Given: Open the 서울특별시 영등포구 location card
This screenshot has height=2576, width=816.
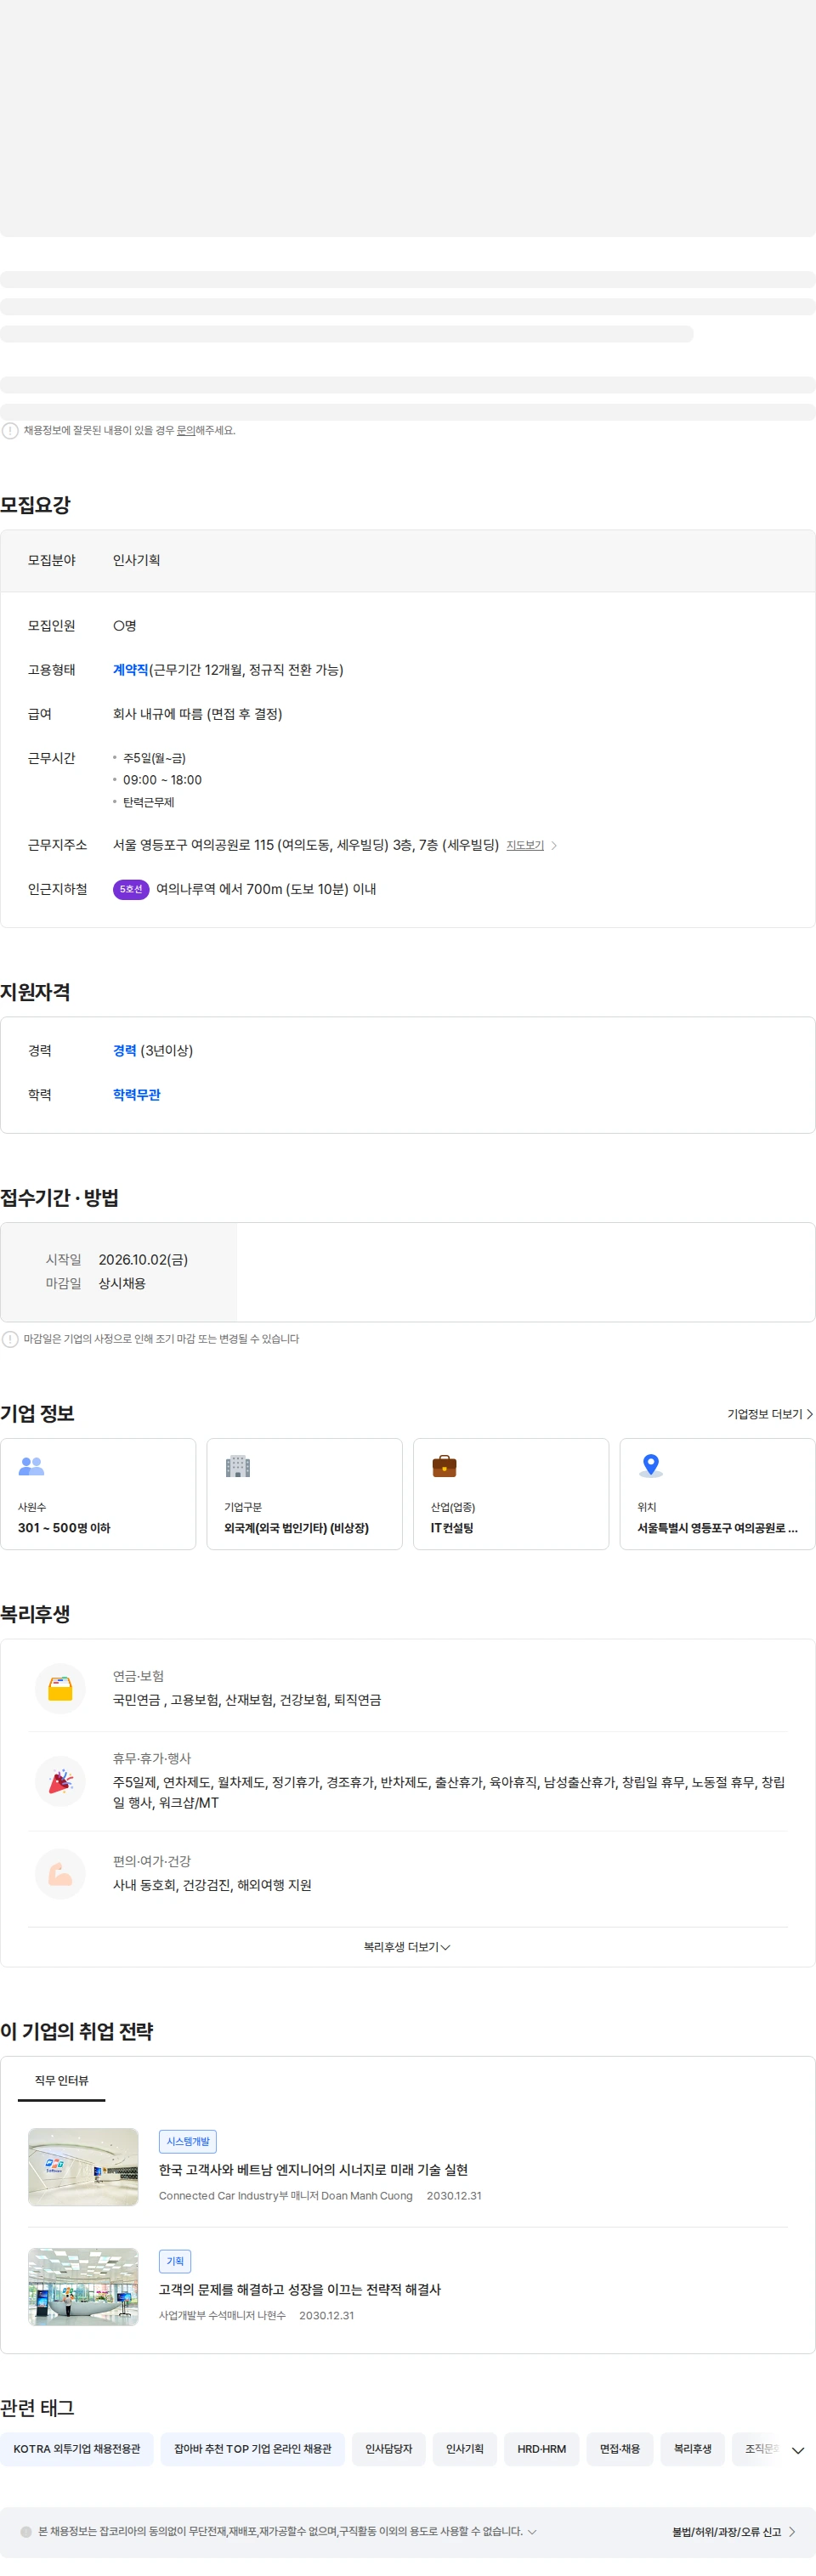Looking at the screenshot, I should tap(717, 1493).
